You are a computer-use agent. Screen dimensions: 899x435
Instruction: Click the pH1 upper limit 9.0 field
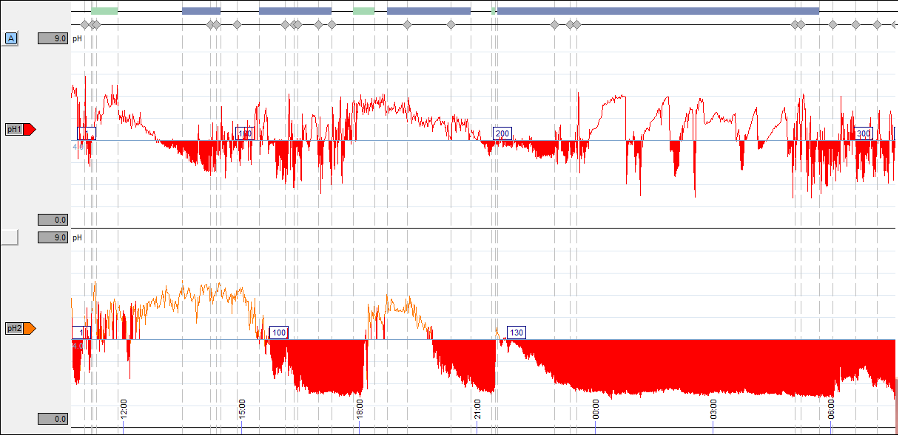52,39
